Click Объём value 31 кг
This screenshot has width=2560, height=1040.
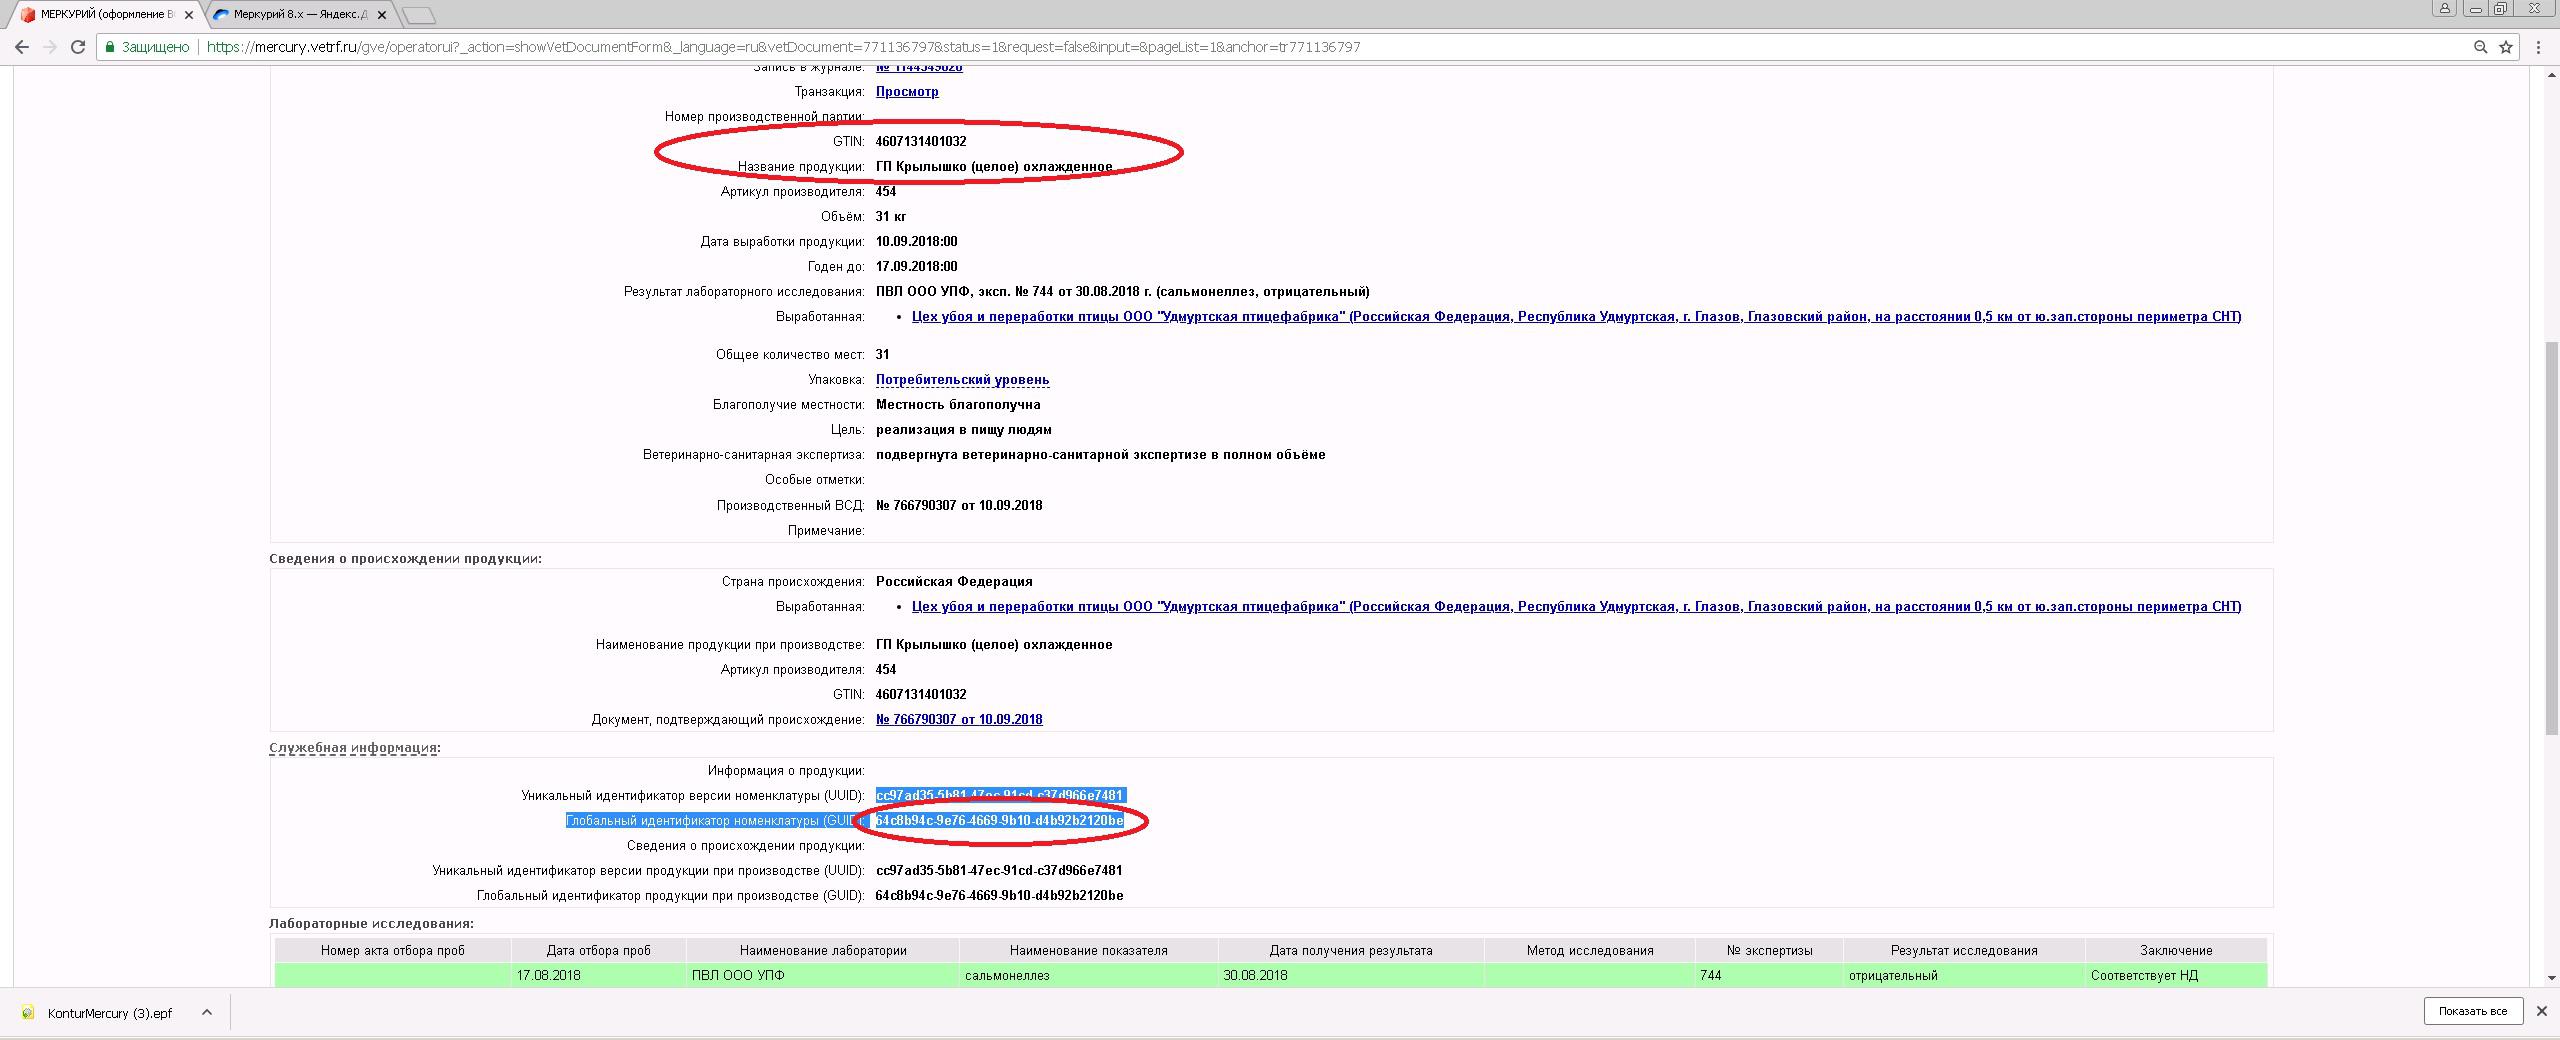tap(891, 216)
